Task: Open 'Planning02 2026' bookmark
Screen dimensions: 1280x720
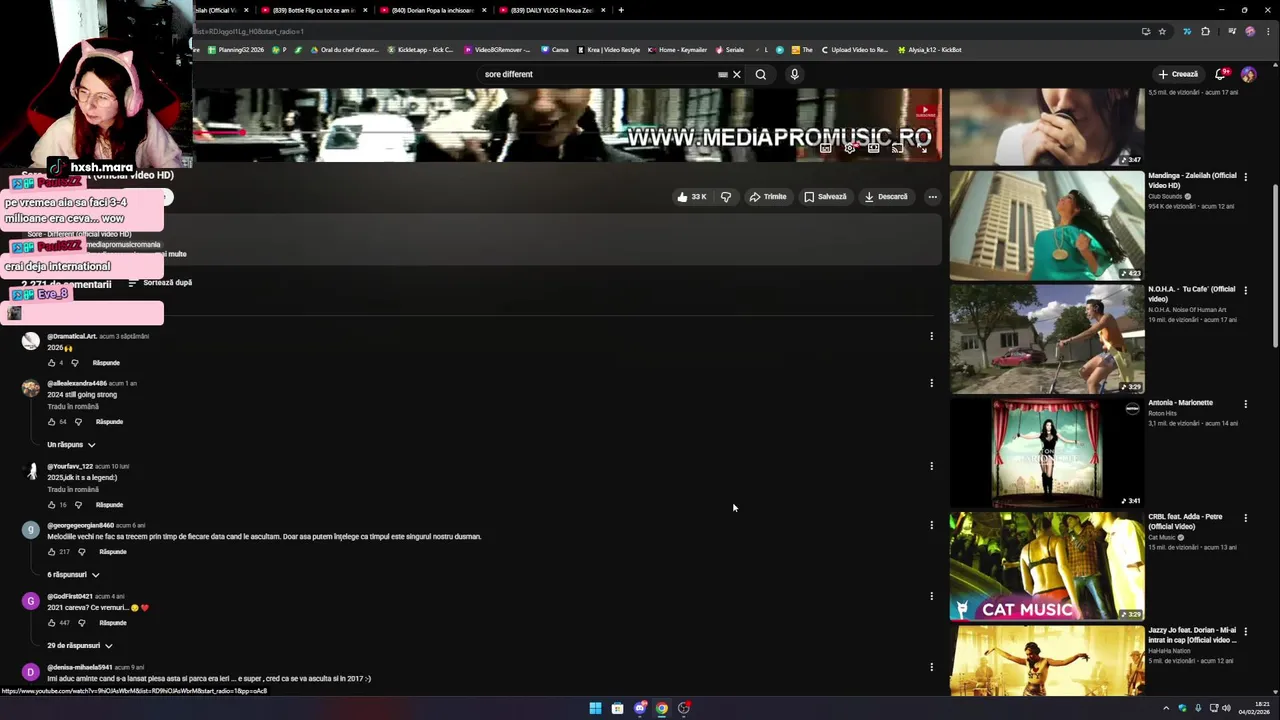Action: click(236, 50)
